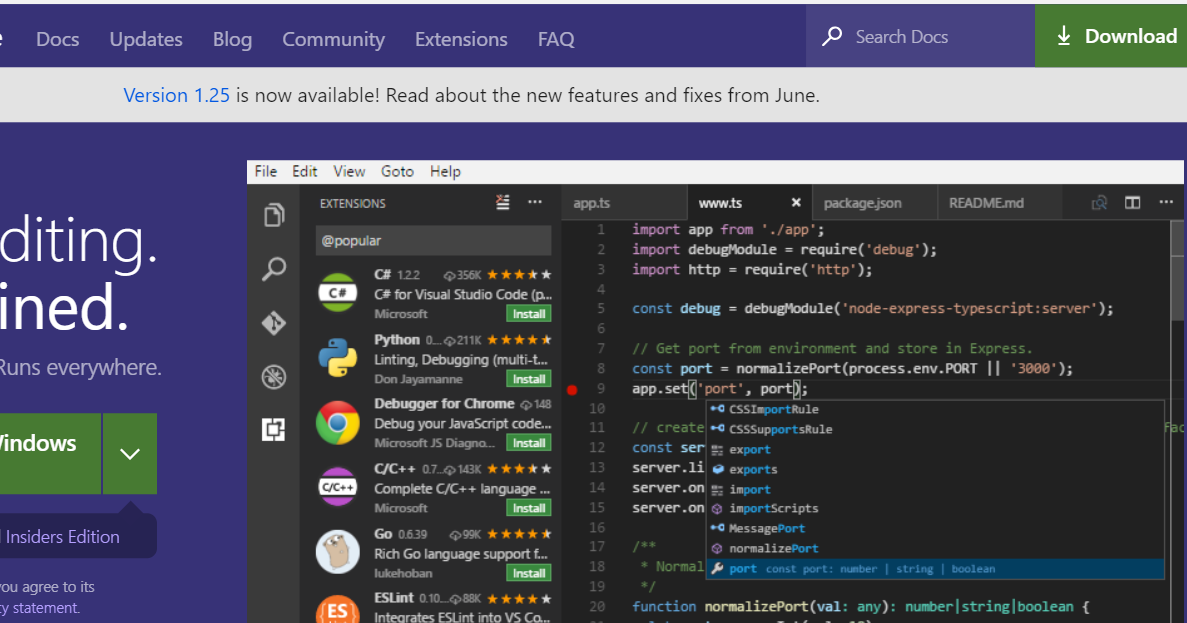This screenshot has height=623, width=1187.
Task: Install the C# extension
Action: [x=528, y=314]
